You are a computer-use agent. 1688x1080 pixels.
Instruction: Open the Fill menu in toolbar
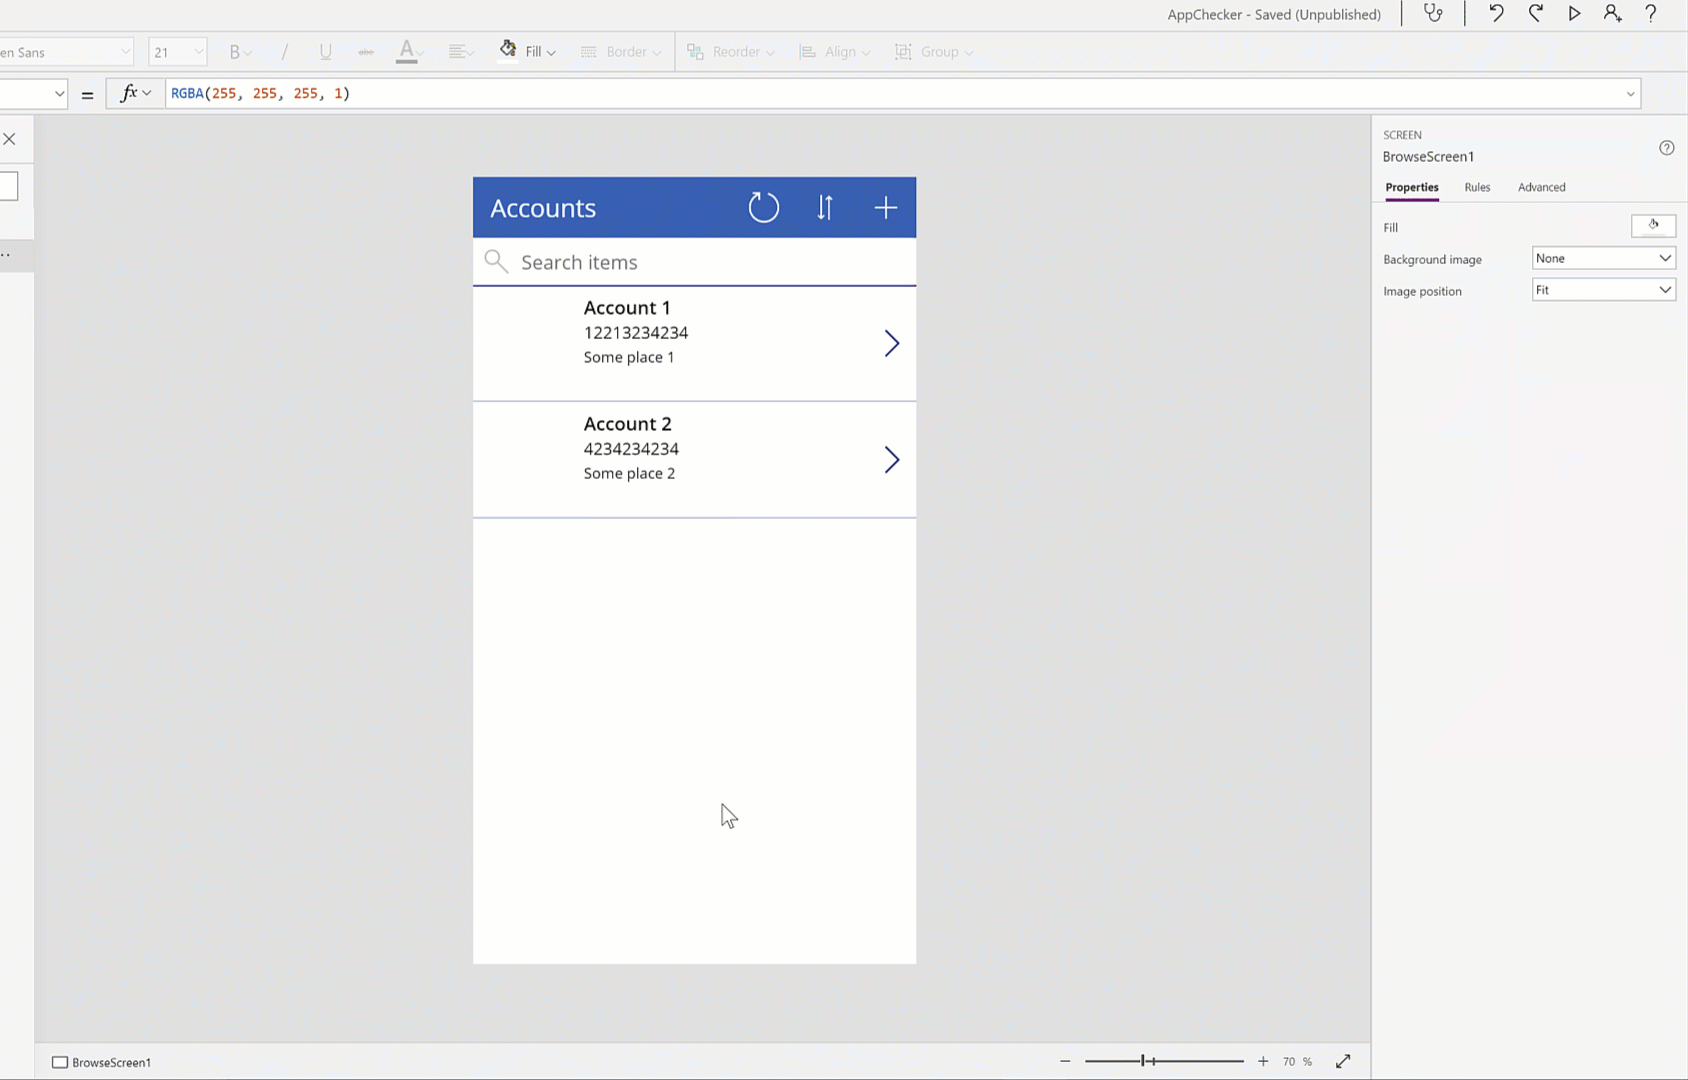click(528, 52)
